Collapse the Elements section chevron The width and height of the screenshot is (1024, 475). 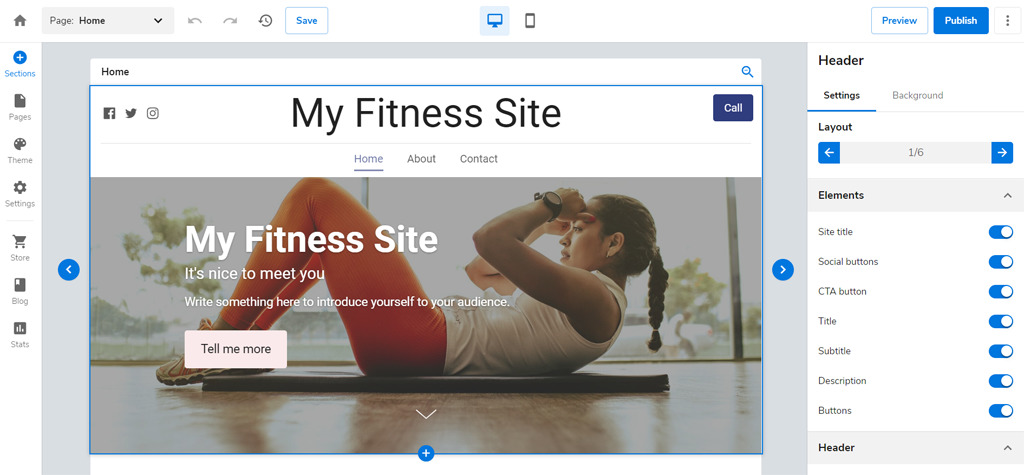click(1006, 195)
